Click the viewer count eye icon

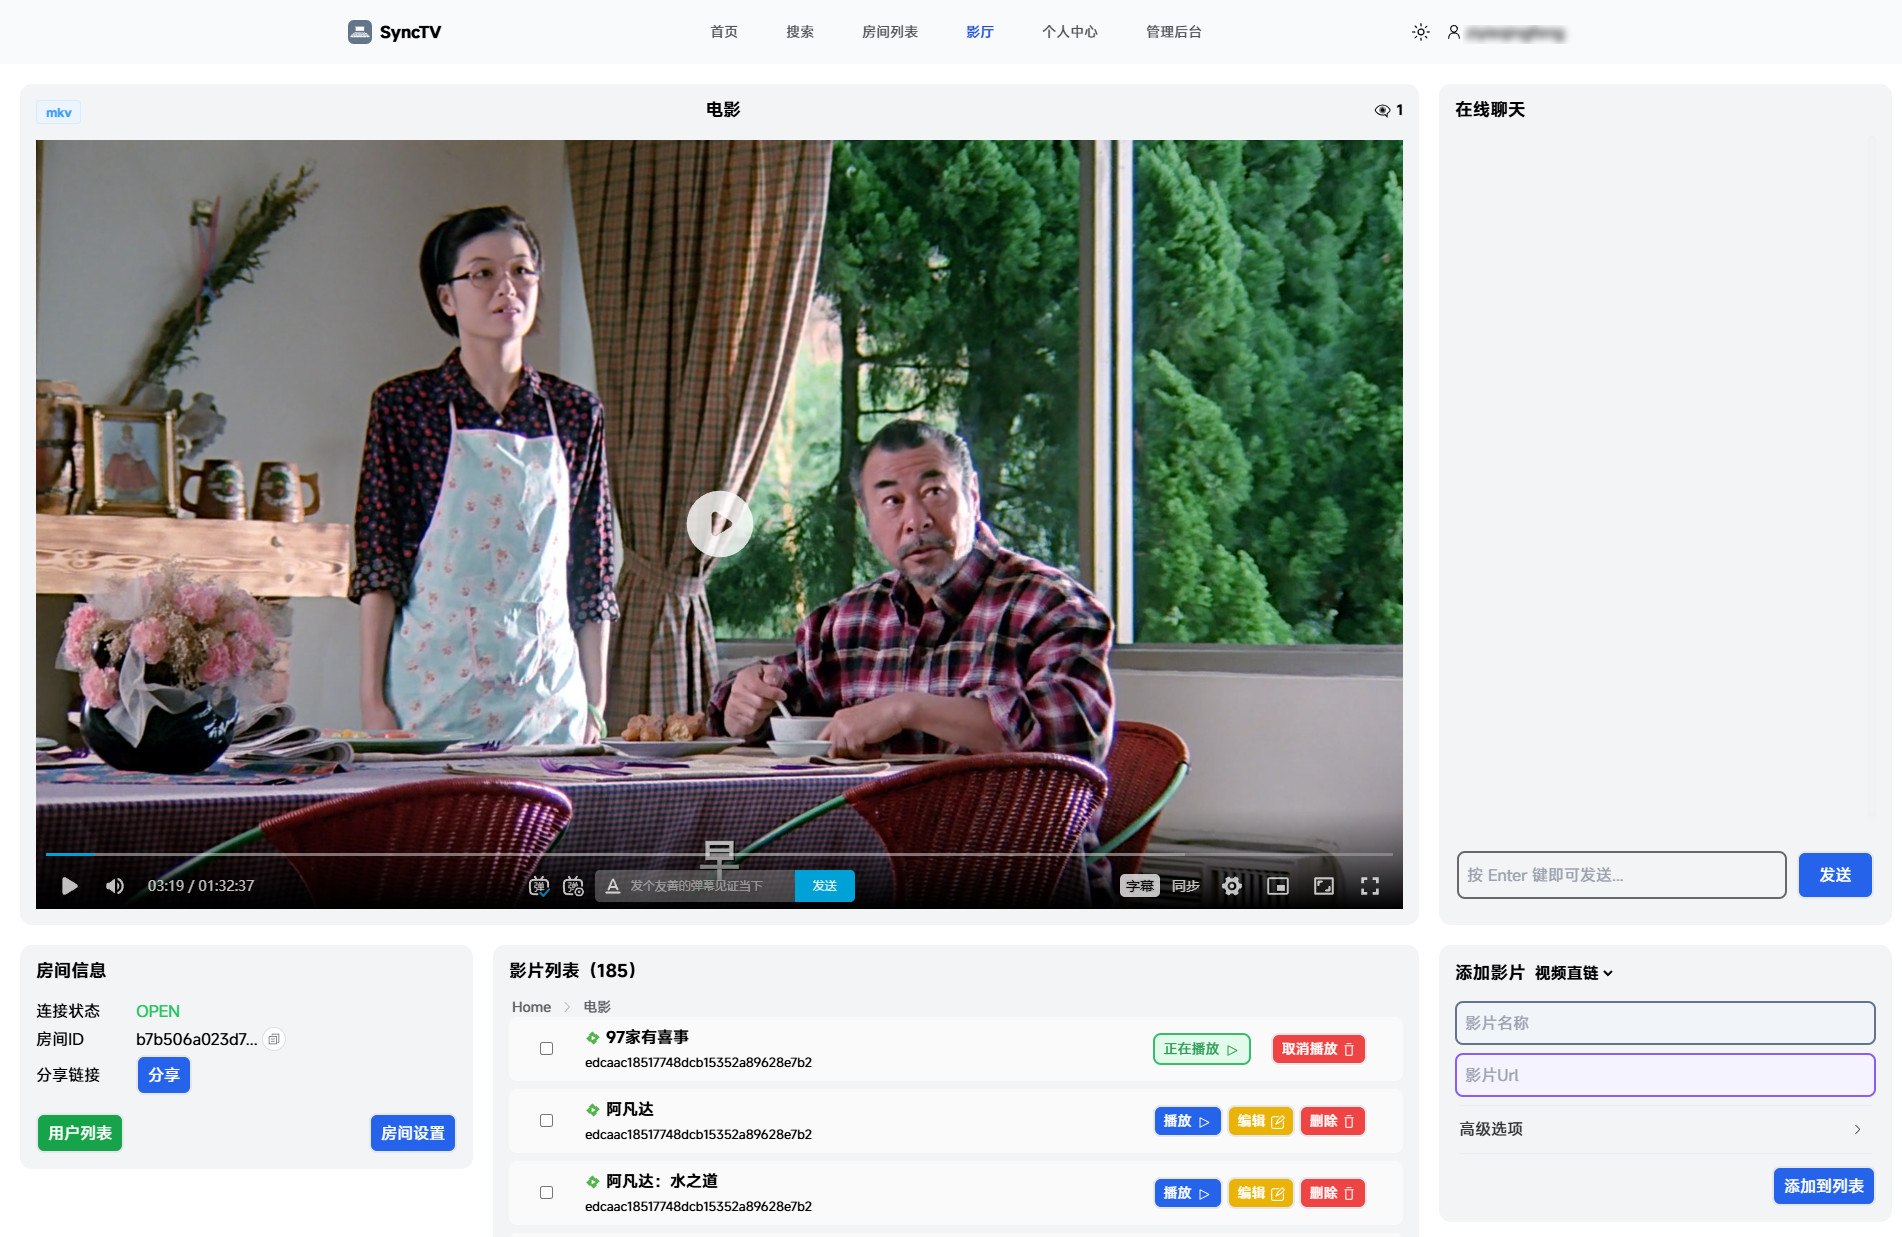tap(1382, 110)
